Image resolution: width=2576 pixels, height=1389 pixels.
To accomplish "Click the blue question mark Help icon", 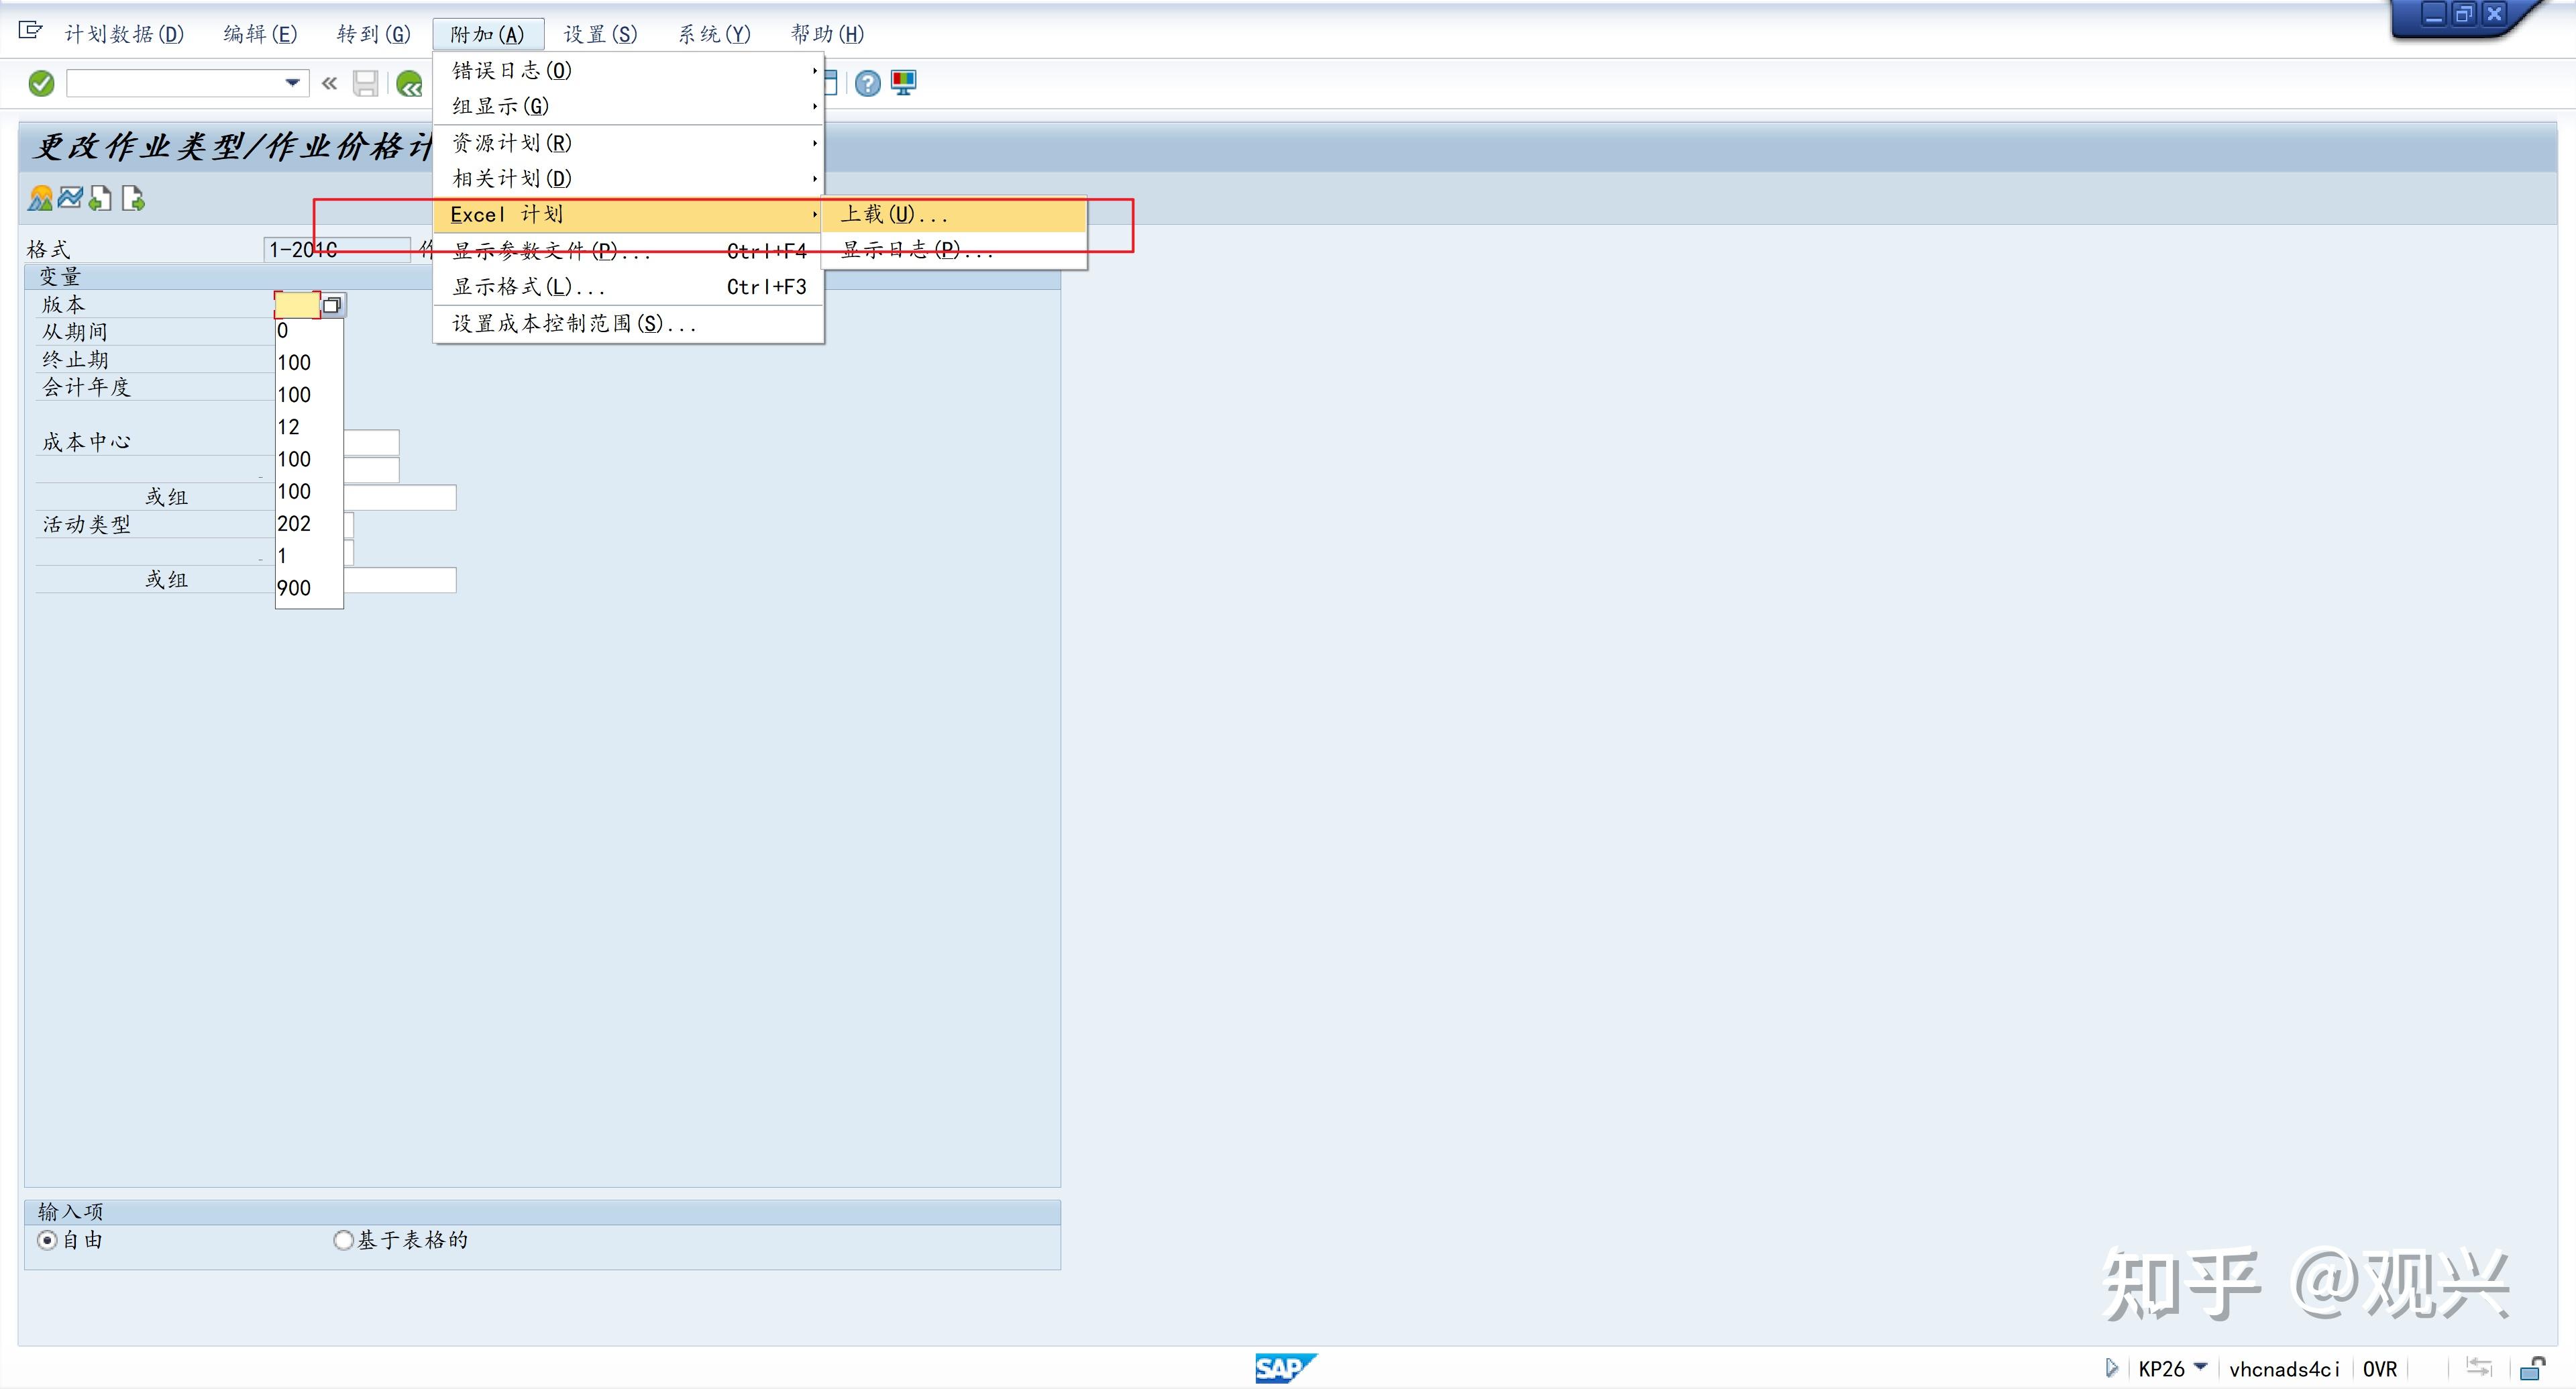I will tap(867, 83).
